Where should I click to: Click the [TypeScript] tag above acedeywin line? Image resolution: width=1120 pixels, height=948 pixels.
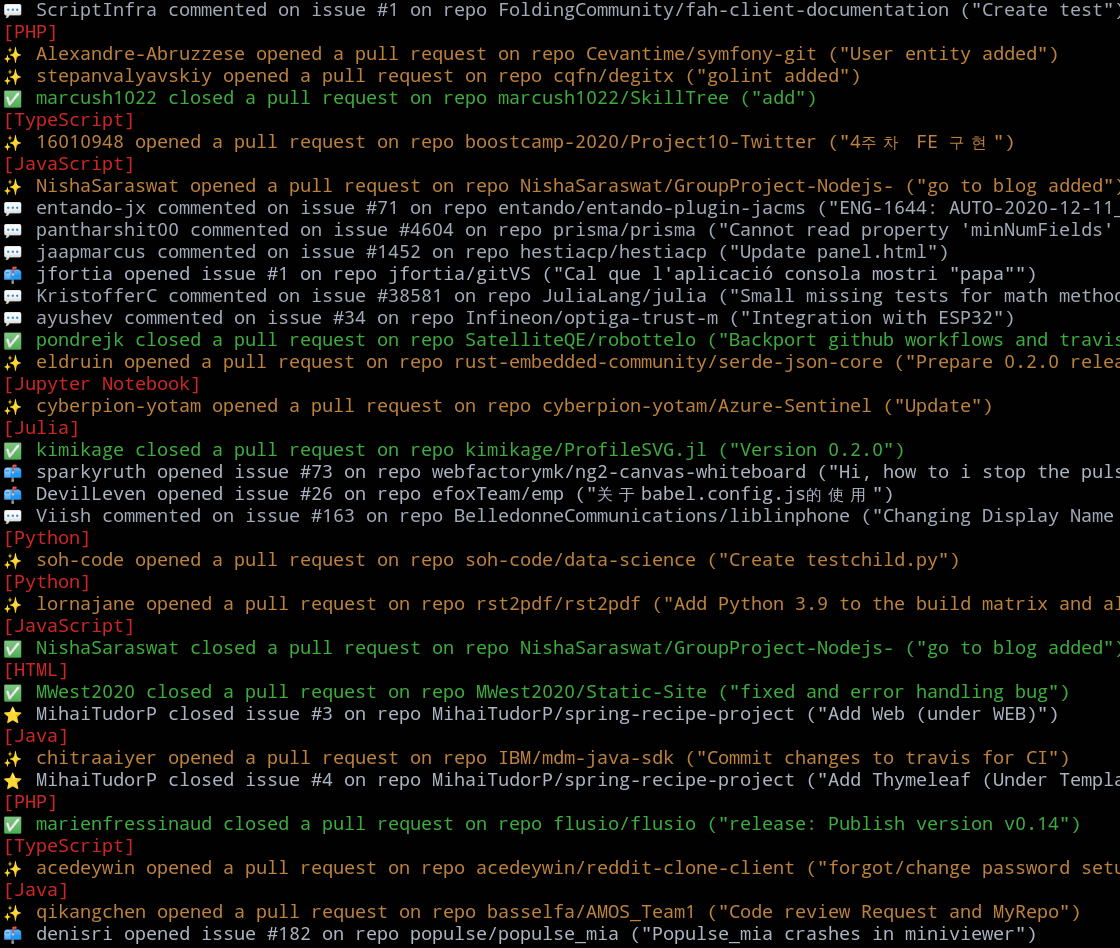tap(69, 846)
